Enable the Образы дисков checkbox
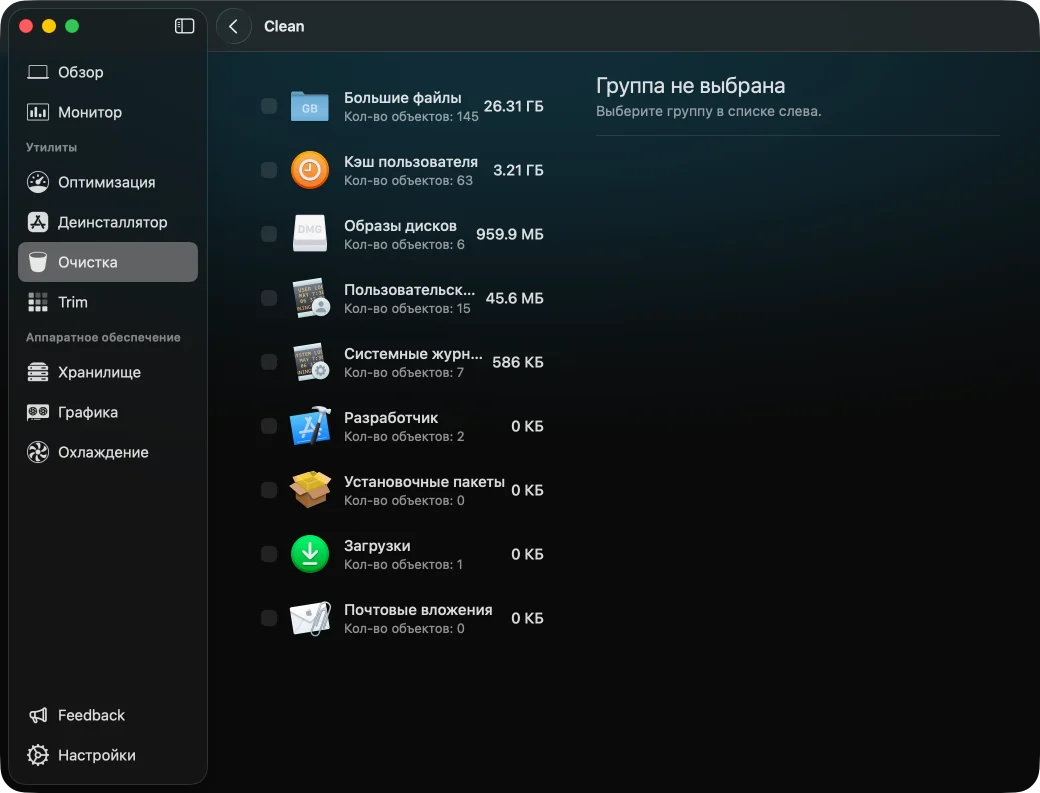The image size is (1040, 793). tap(269, 234)
